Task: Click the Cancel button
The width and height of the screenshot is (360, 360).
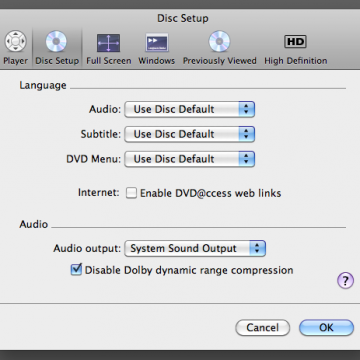Action: pos(262,328)
